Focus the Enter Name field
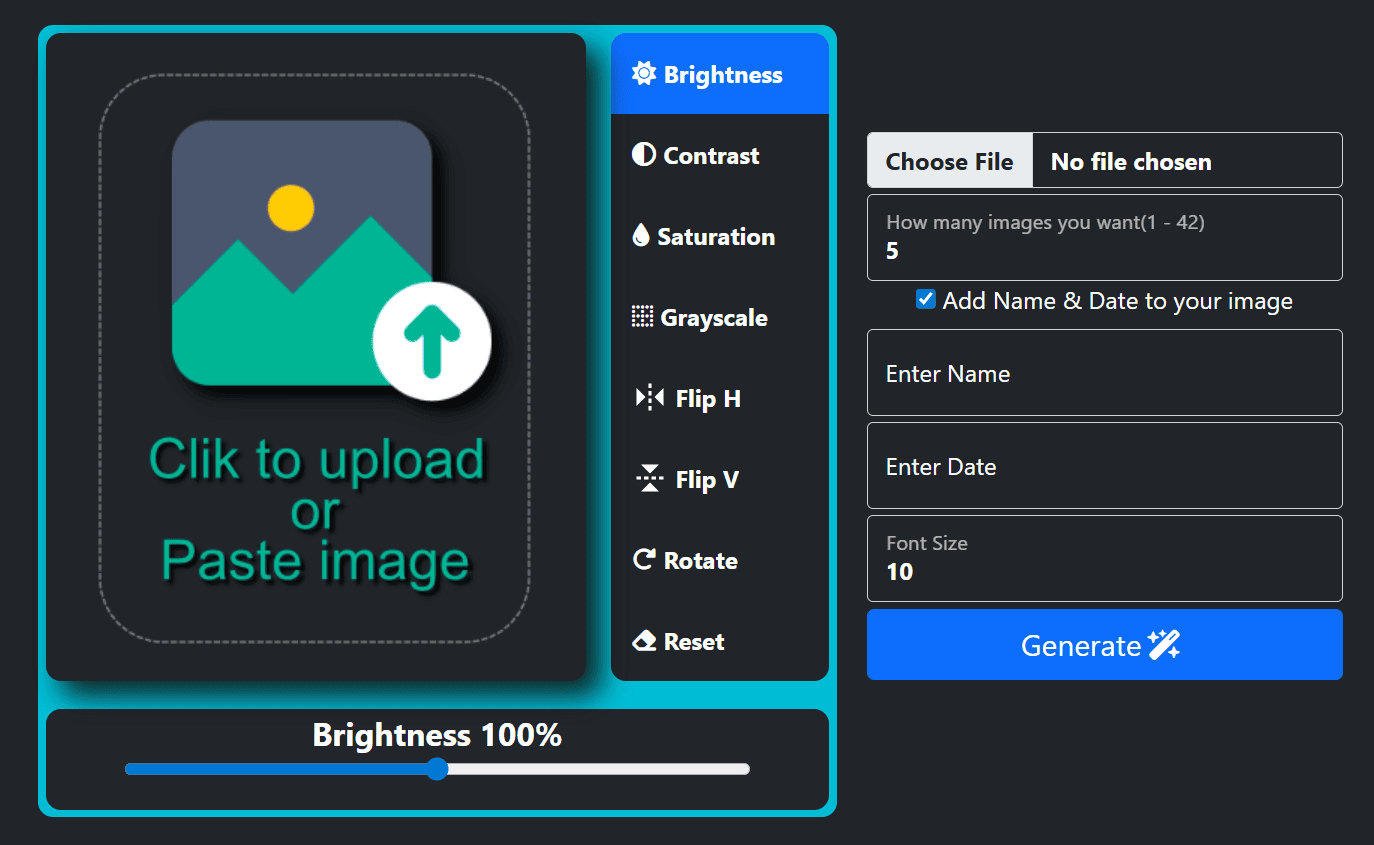Image resolution: width=1374 pixels, height=845 pixels. [1104, 372]
